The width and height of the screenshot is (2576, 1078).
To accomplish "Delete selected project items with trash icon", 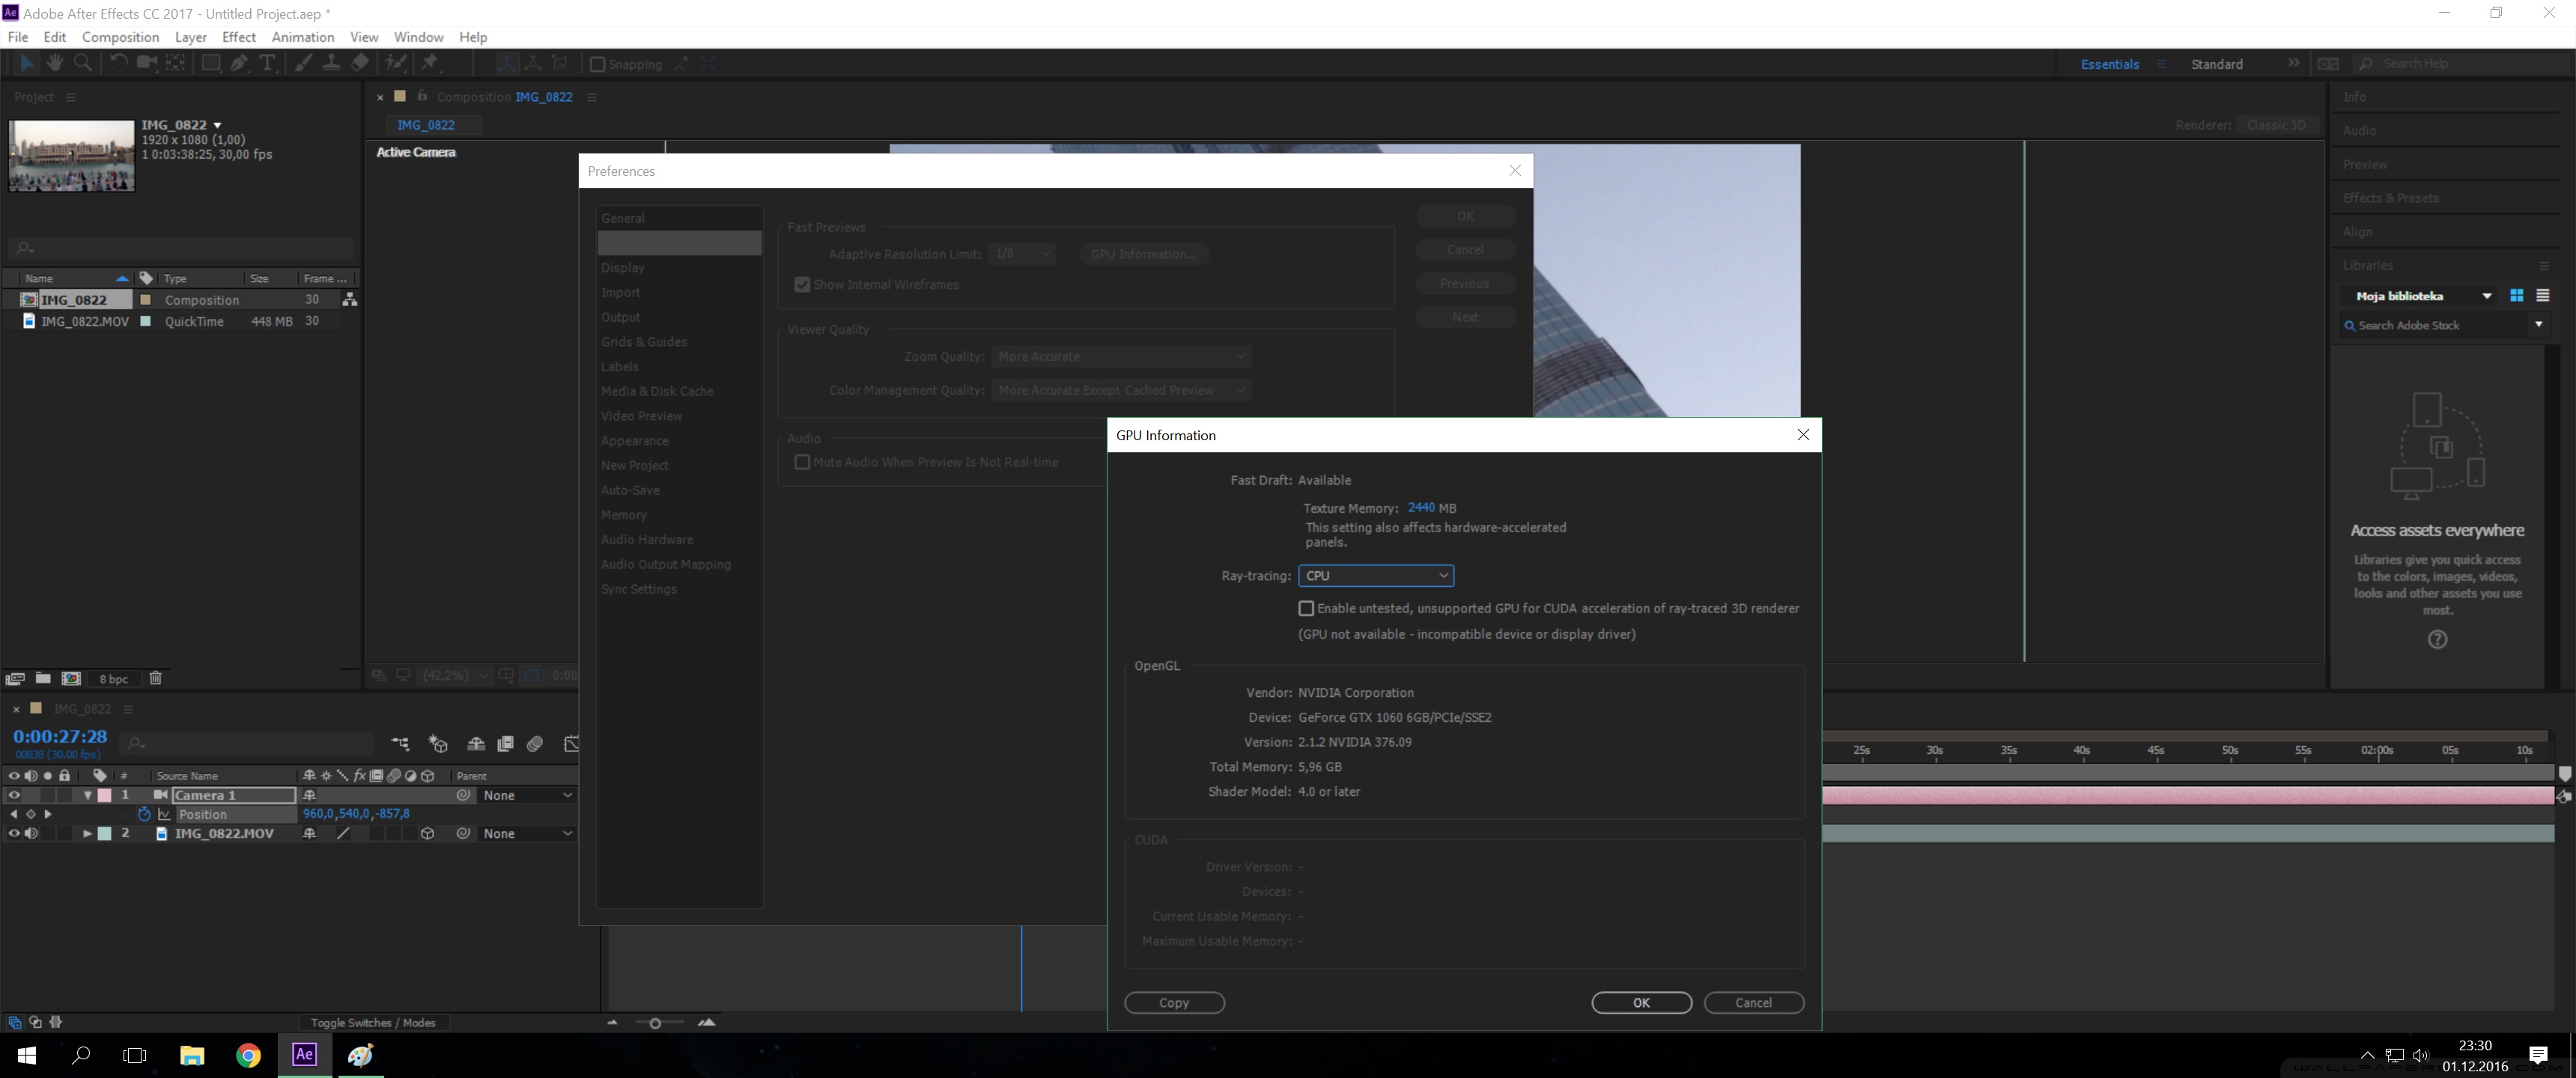I will tap(155, 678).
